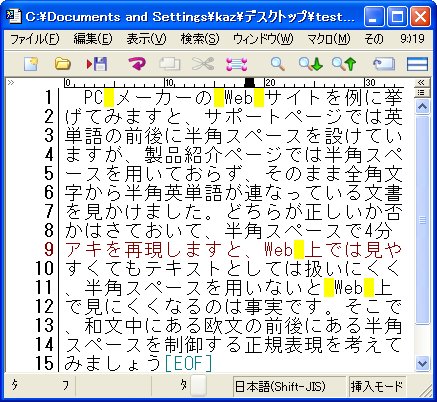Click the grayed-out Cut scissors icon
The image size is (437, 402).
(203, 64)
